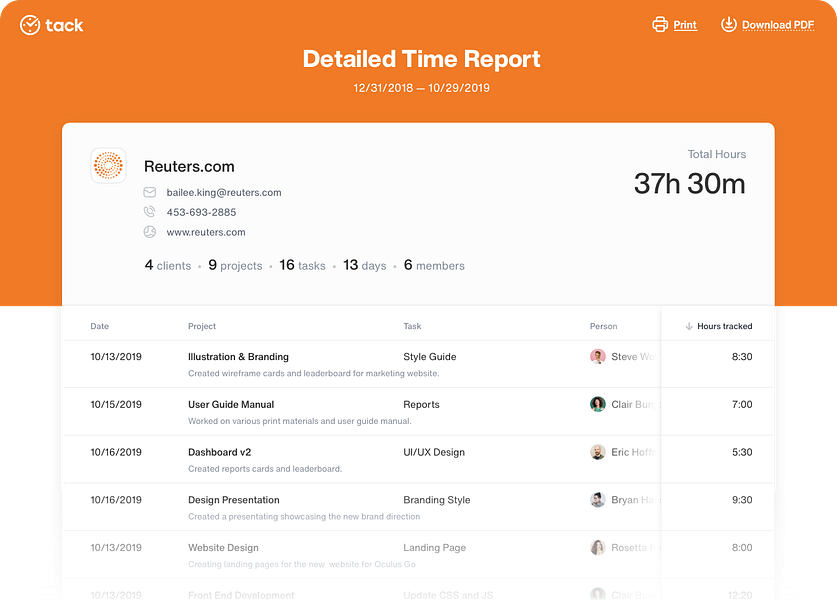The height and width of the screenshot is (600, 837).
Task: Click the Style Guide task cell
Action: click(x=430, y=357)
